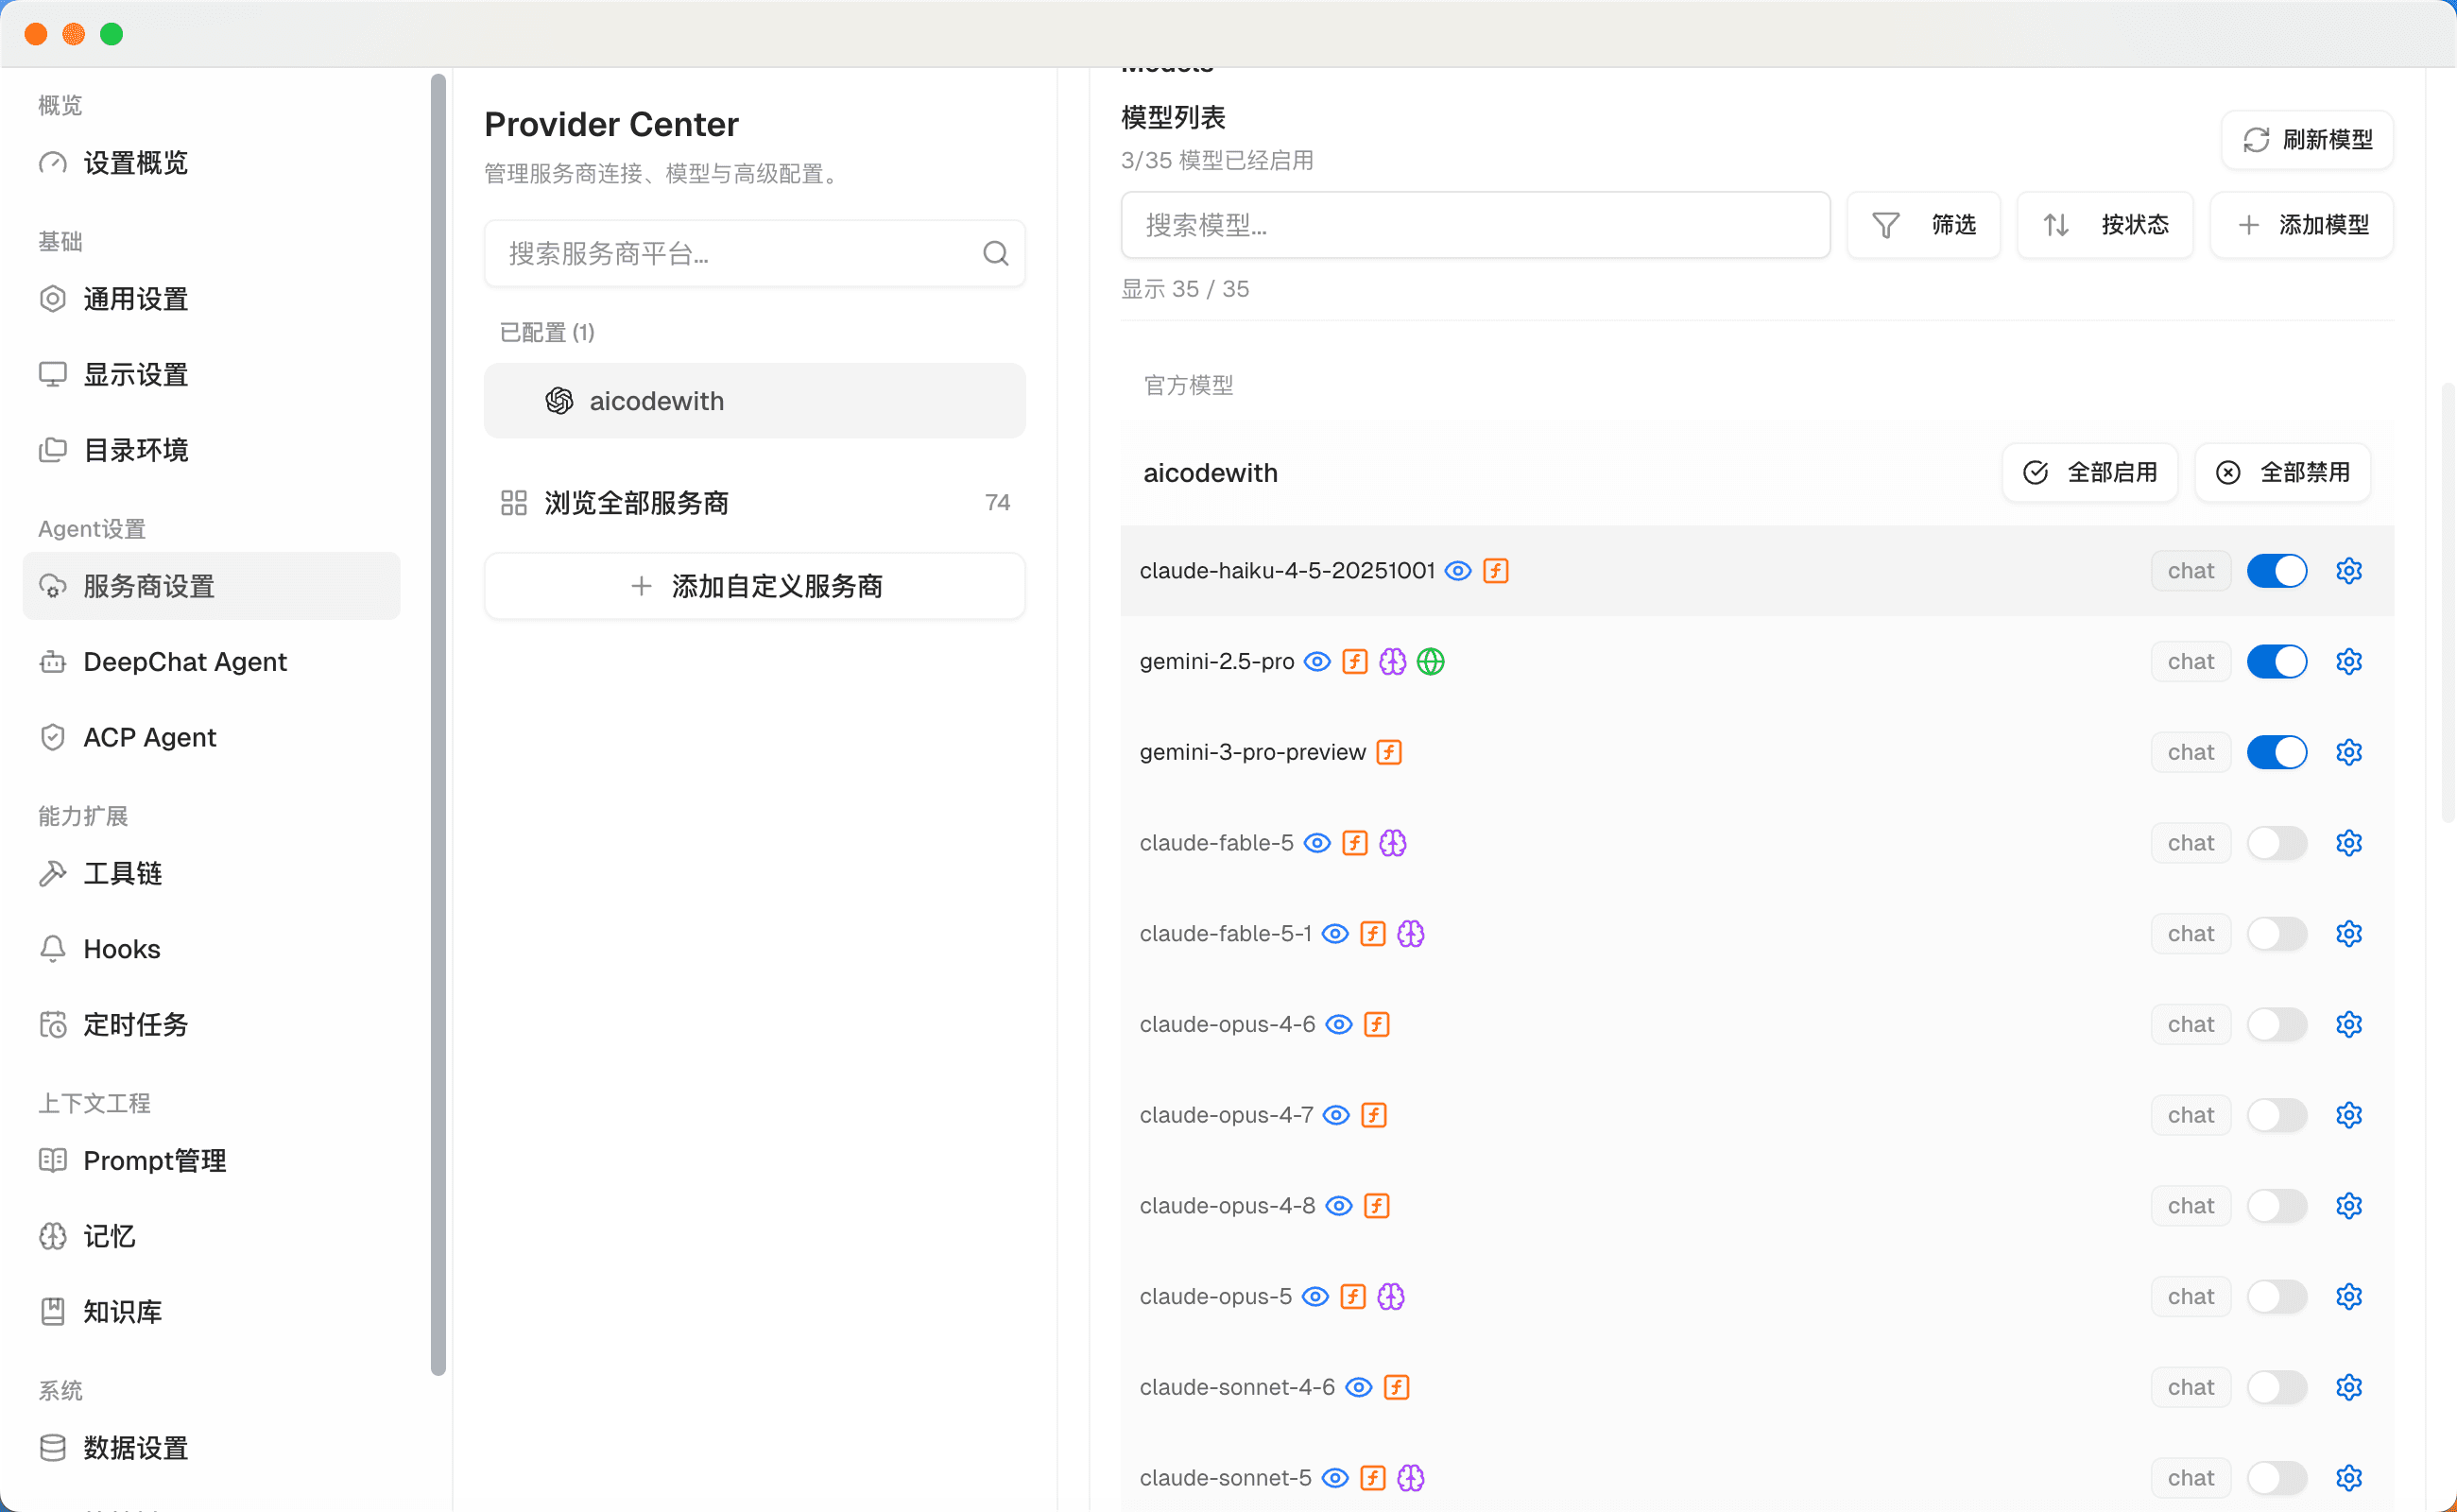2457x1512 pixels.
Task: Select the aicodewith configured provider
Action: click(754, 401)
